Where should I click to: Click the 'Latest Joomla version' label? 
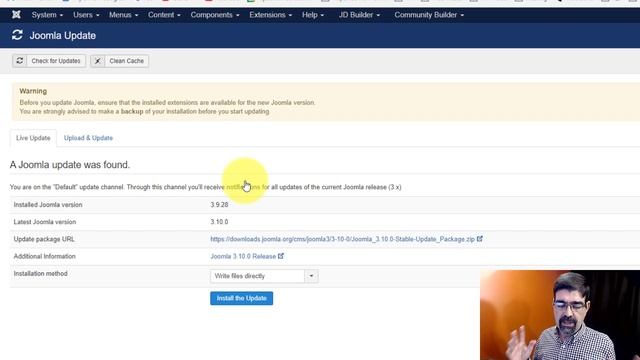pos(44,222)
